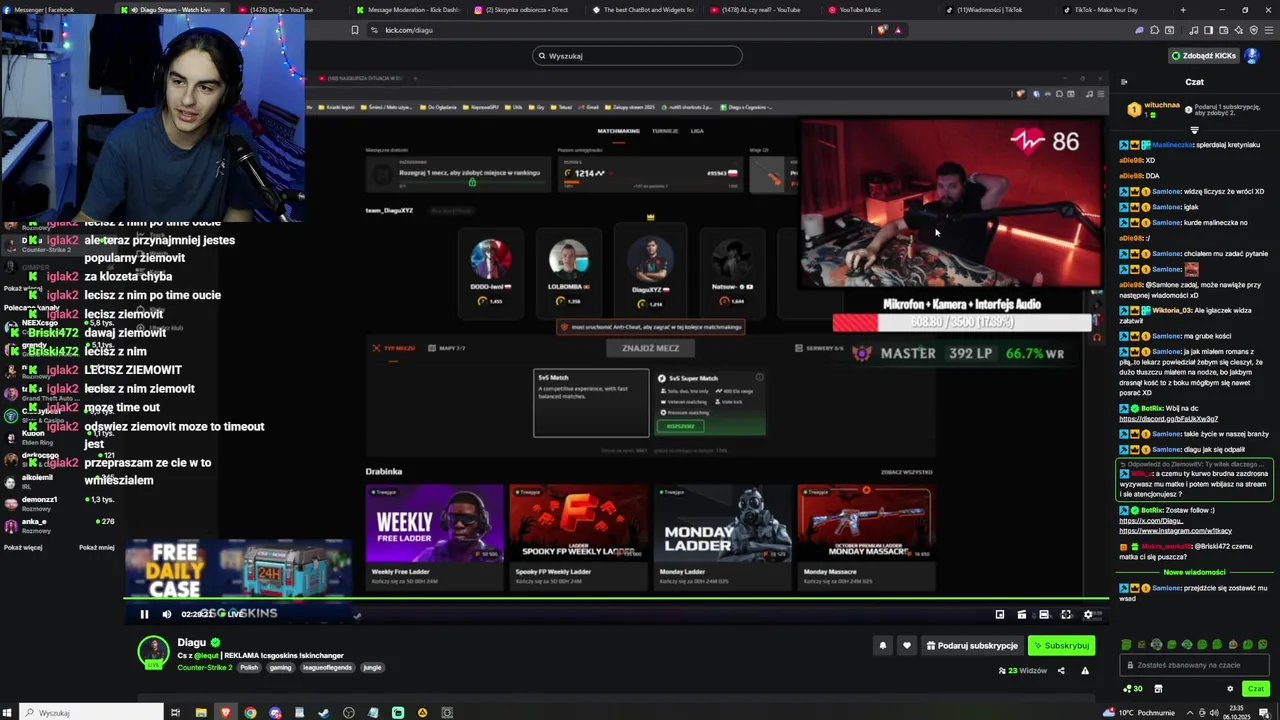Follow Diagu with the heart button
The height and width of the screenshot is (720, 1280).
[x=907, y=646]
